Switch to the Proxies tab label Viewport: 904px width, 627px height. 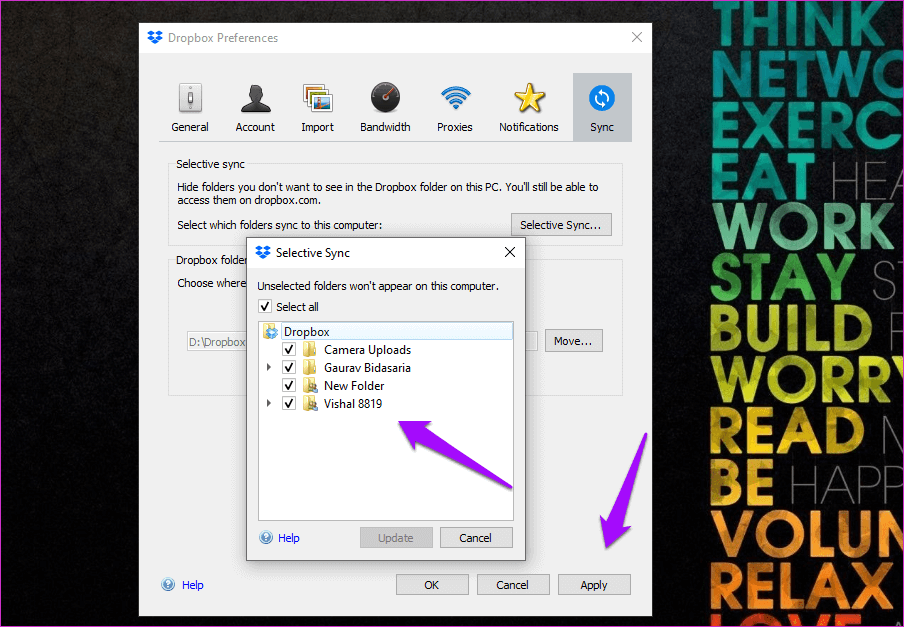(x=454, y=127)
